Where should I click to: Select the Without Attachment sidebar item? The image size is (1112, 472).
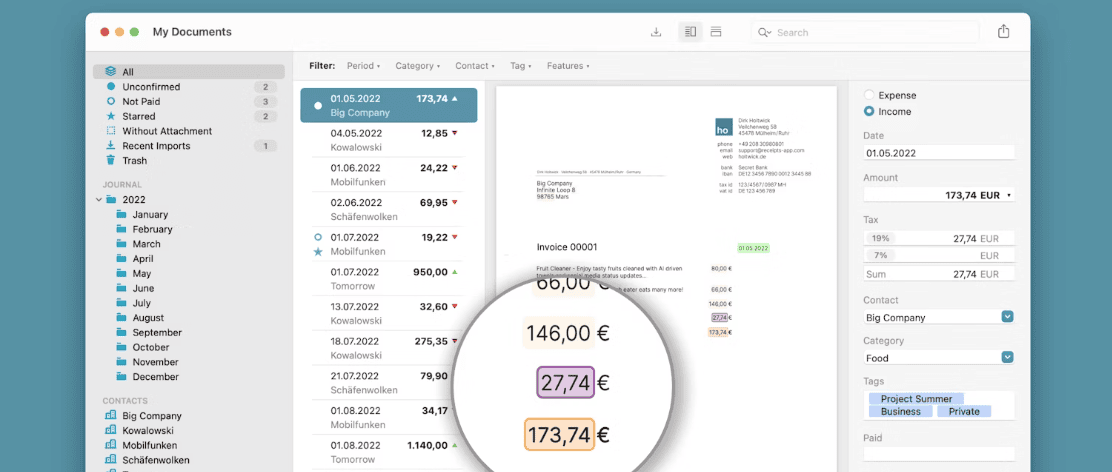tap(189, 131)
